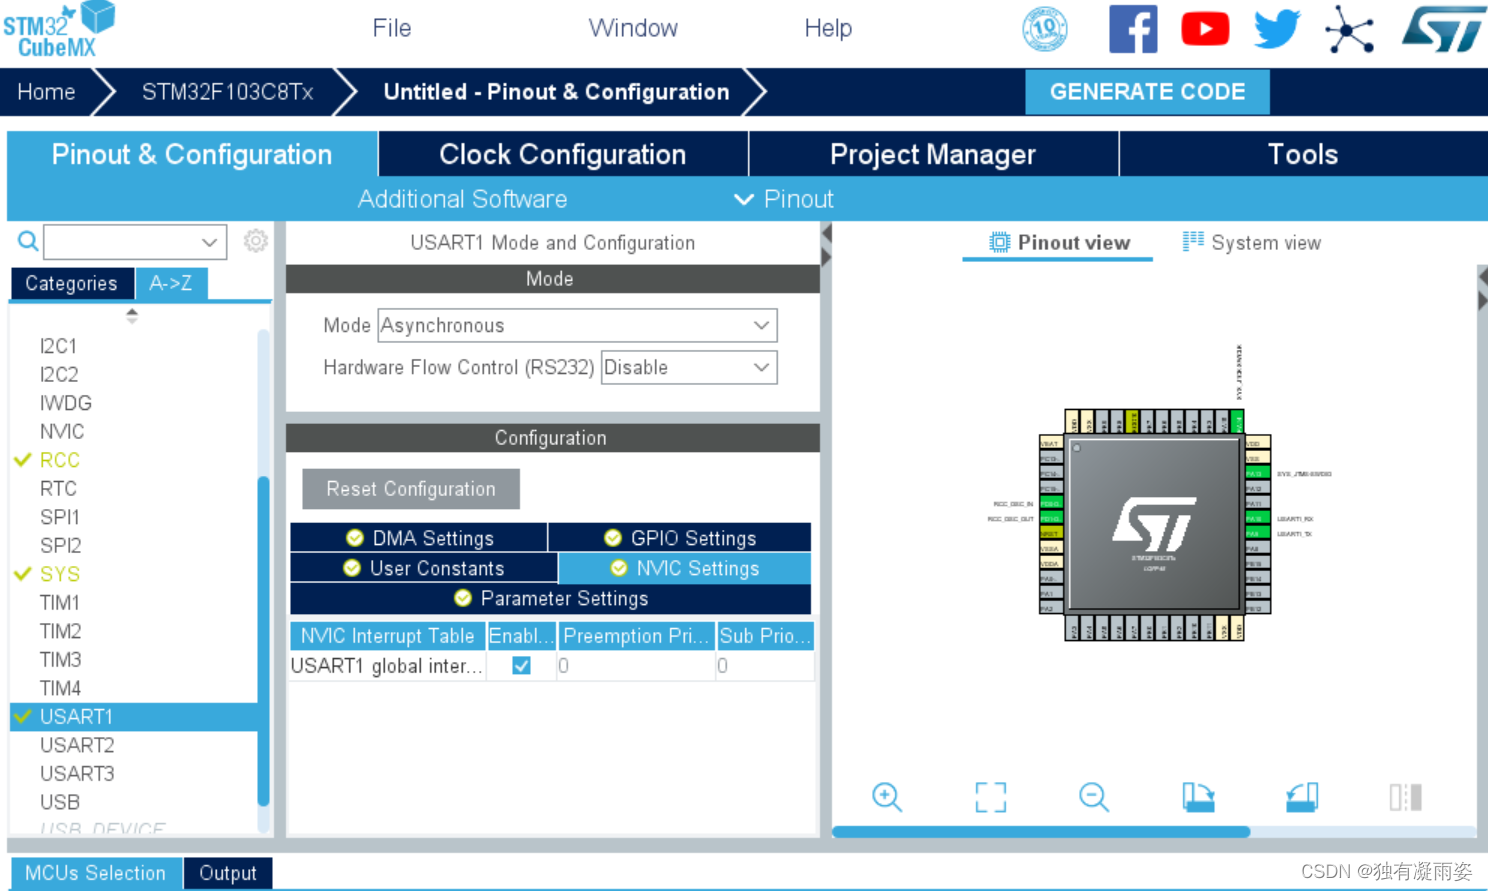
Task: Select TIM4 in the peripheral list
Action: [60, 688]
